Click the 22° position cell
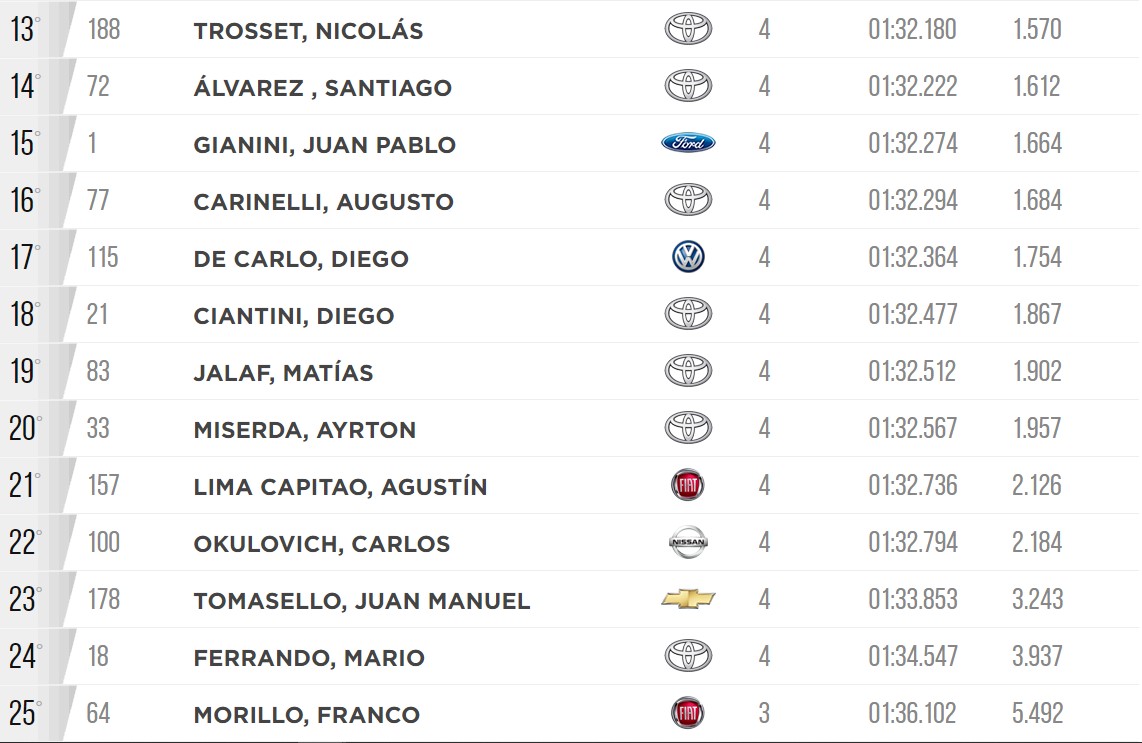Viewport: 1142px width, 743px height. [25, 542]
